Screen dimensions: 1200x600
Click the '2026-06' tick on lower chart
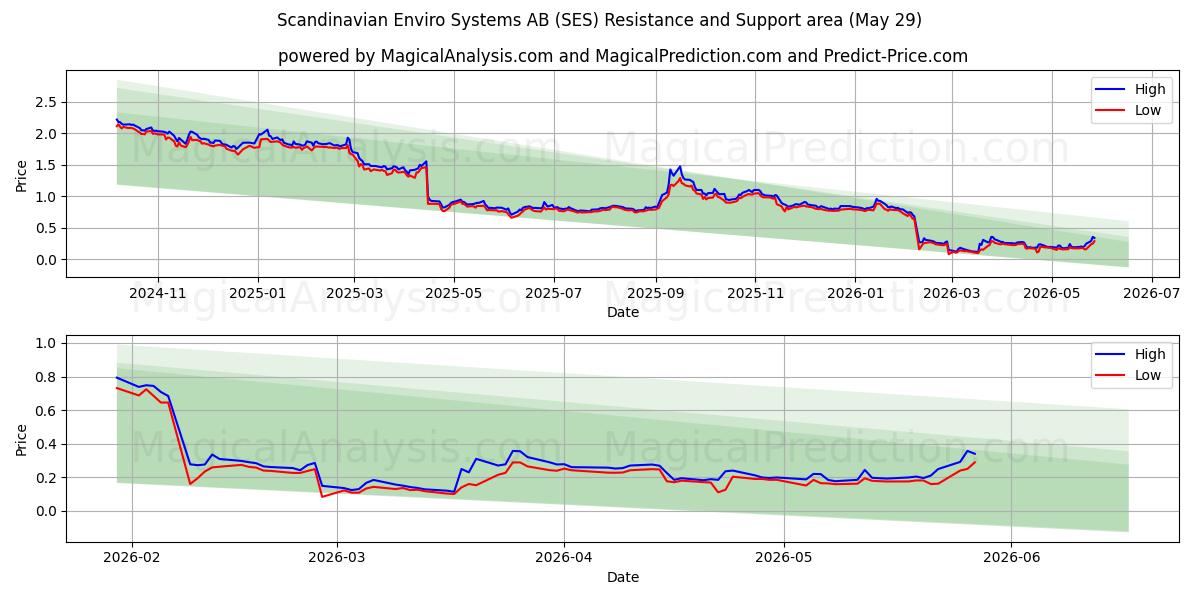[x=1012, y=560]
